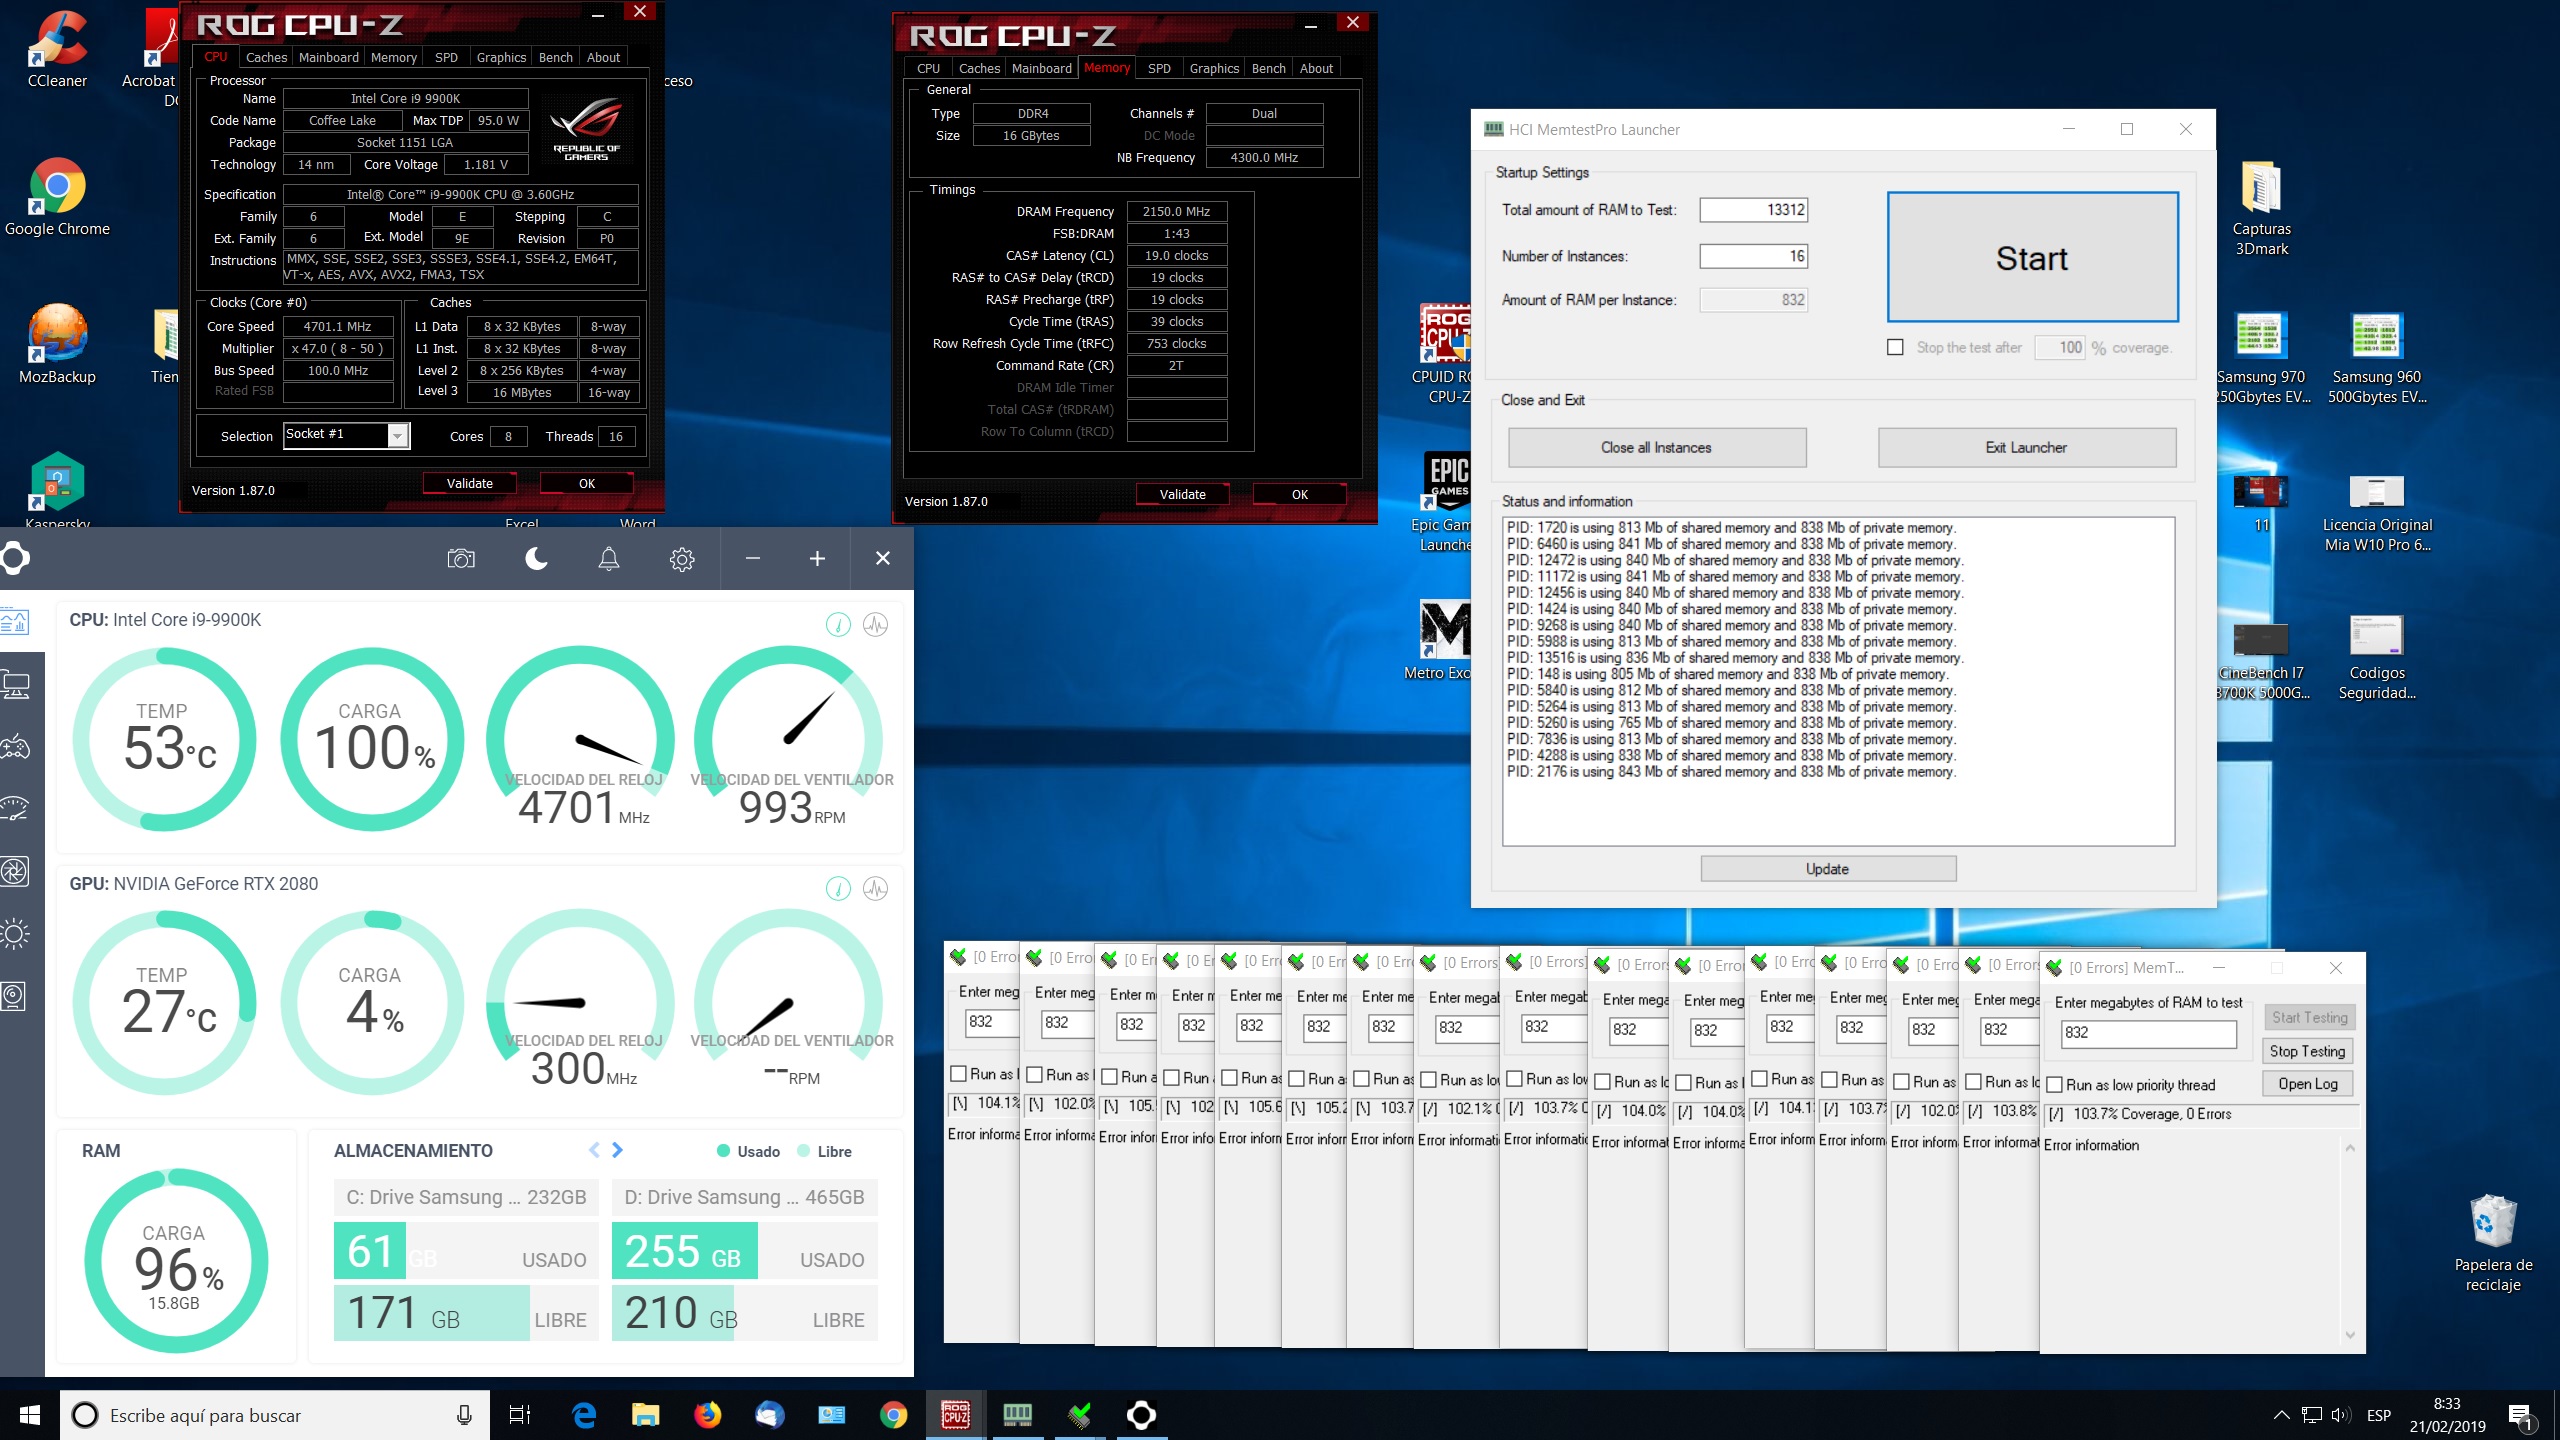The image size is (2560, 1440).
Task: Click CPU-Z icon in taskbar
Action: pyautogui.click(x=956, y=1415)
